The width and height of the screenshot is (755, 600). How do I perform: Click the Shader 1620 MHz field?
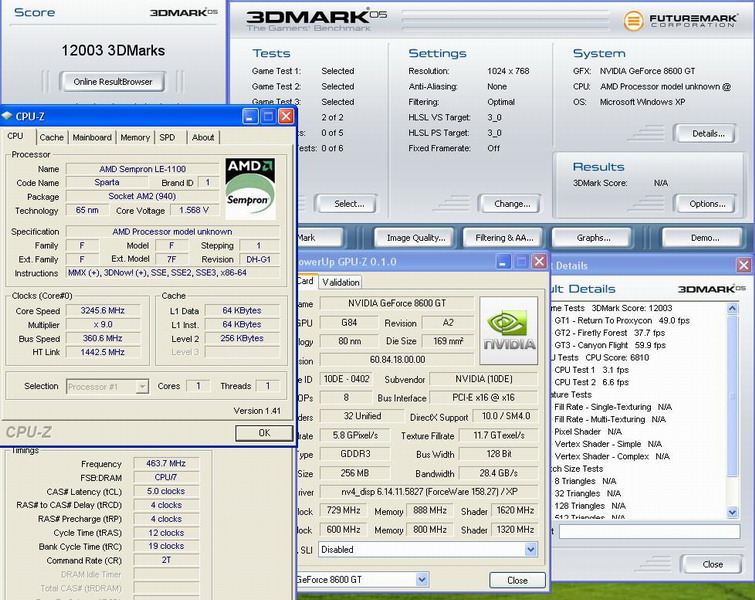coord(515,510)
